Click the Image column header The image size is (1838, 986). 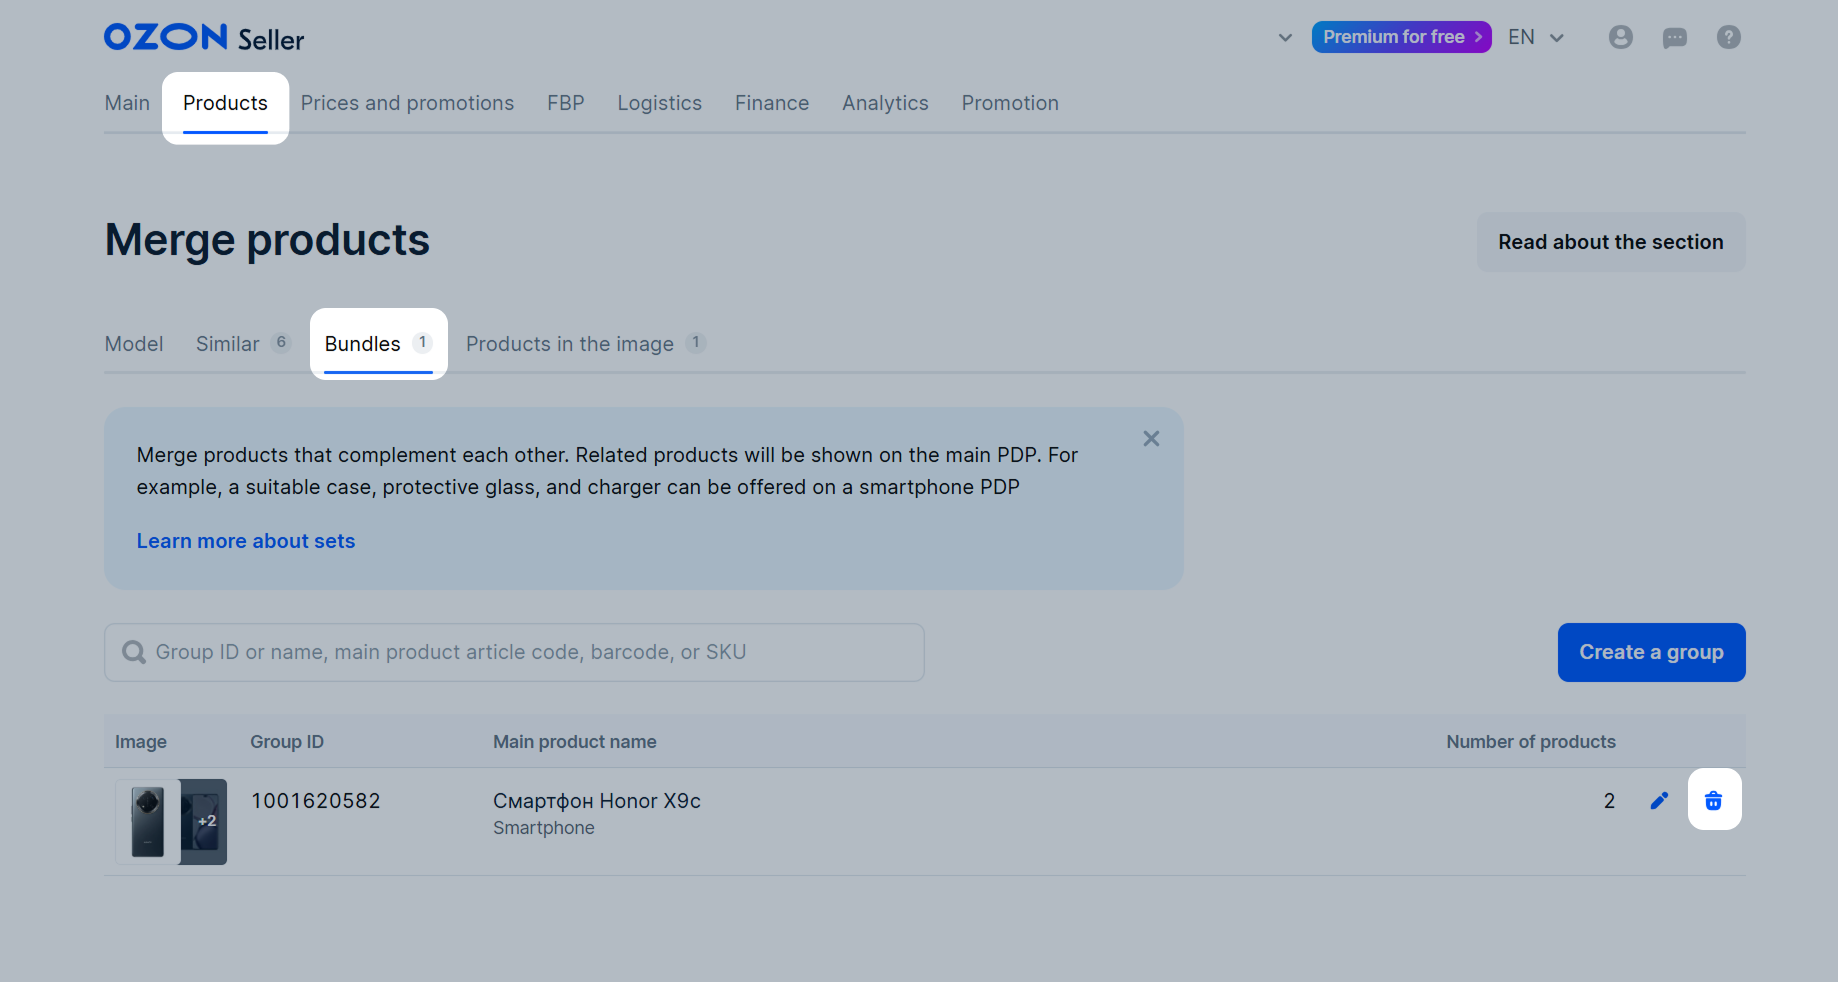tap(141, 742)
